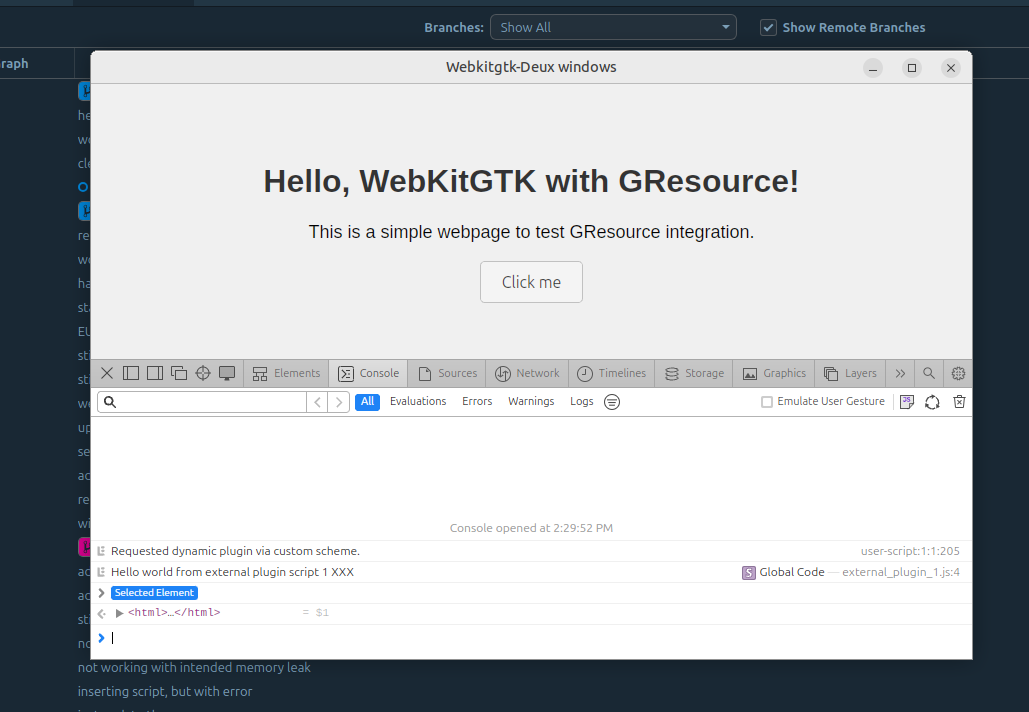Filter console by Evaluations
Viewport: 1029px width, 712px height.
(x=418, y=402)
